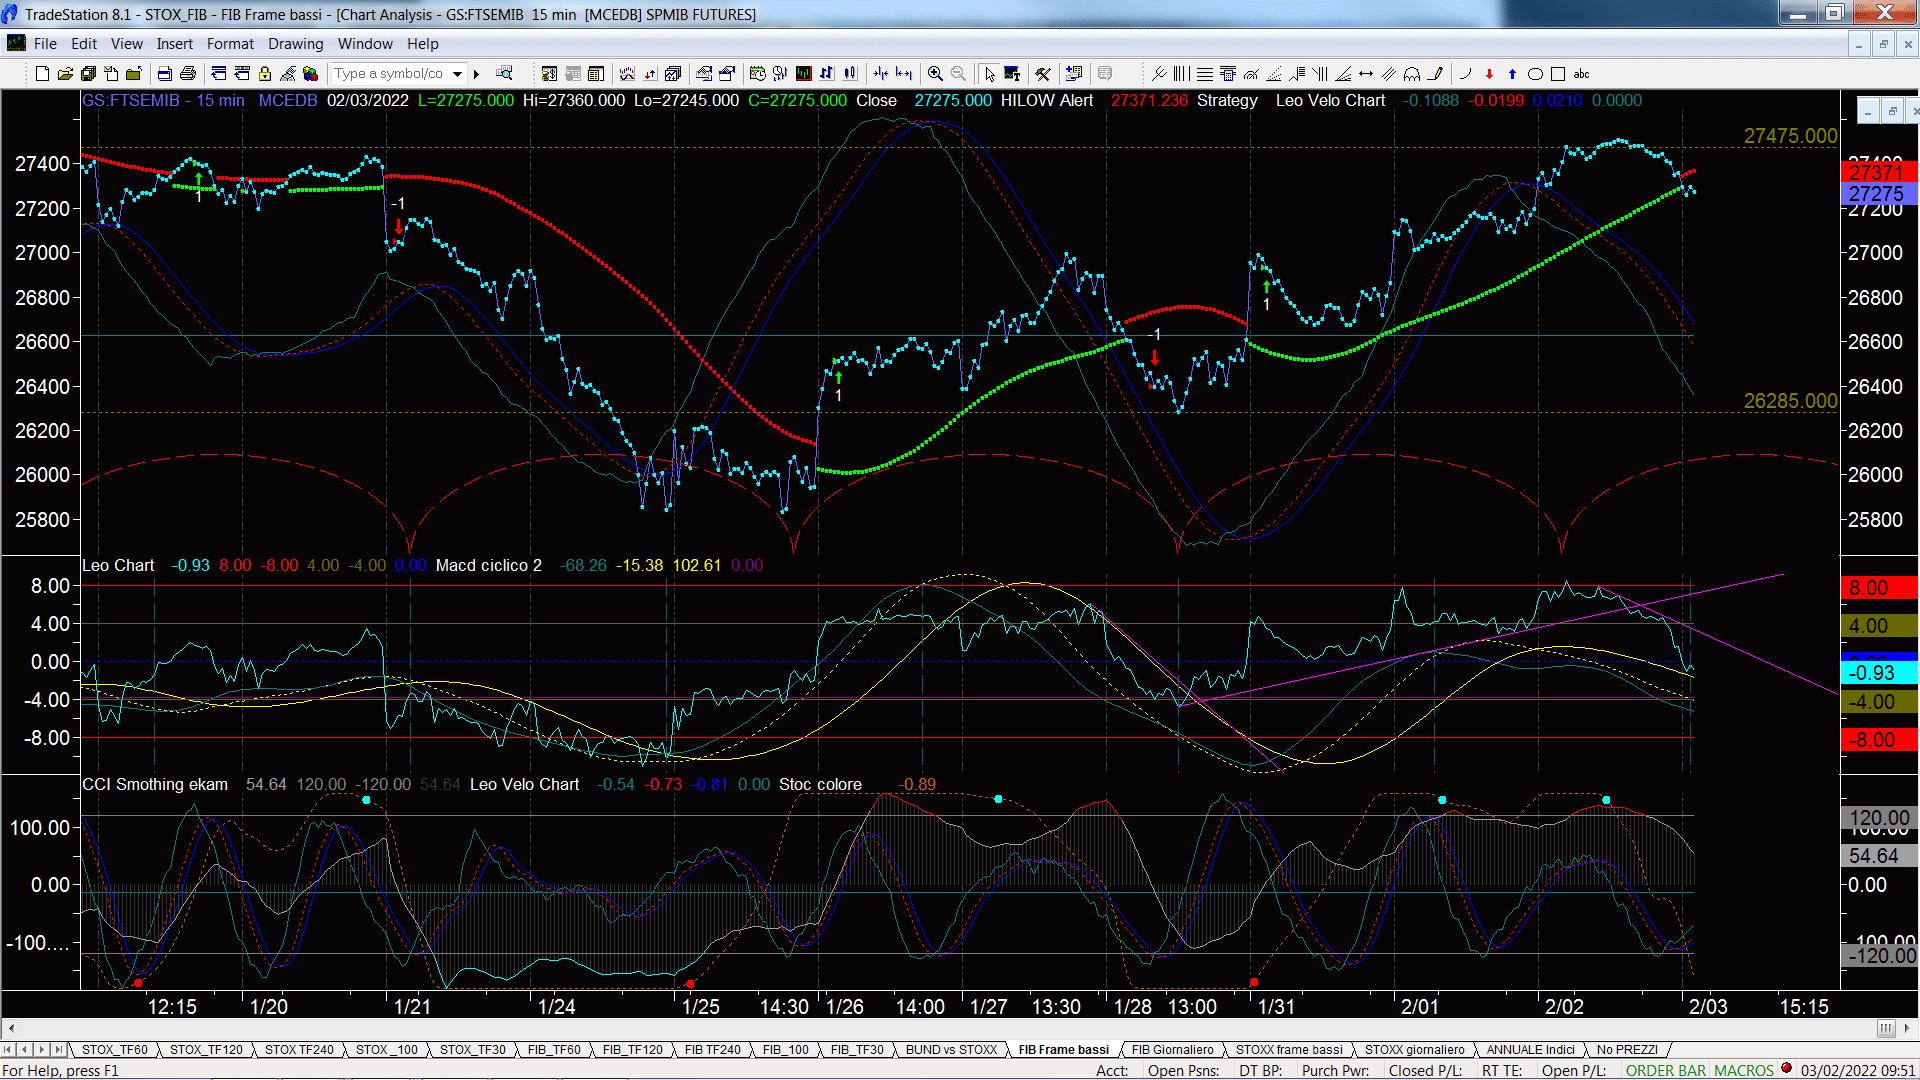1920x1080 pixels.
Task: Select the red down arrow drawing tool
Action: point(1489,73)
